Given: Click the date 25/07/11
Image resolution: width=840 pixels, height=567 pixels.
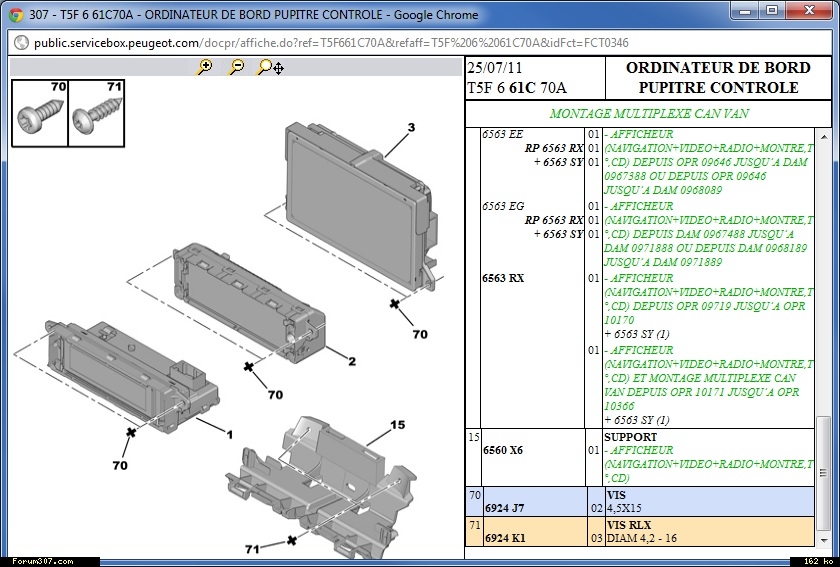Looking at the screenshot, I should pyautogui.click(x=495, y=68).
